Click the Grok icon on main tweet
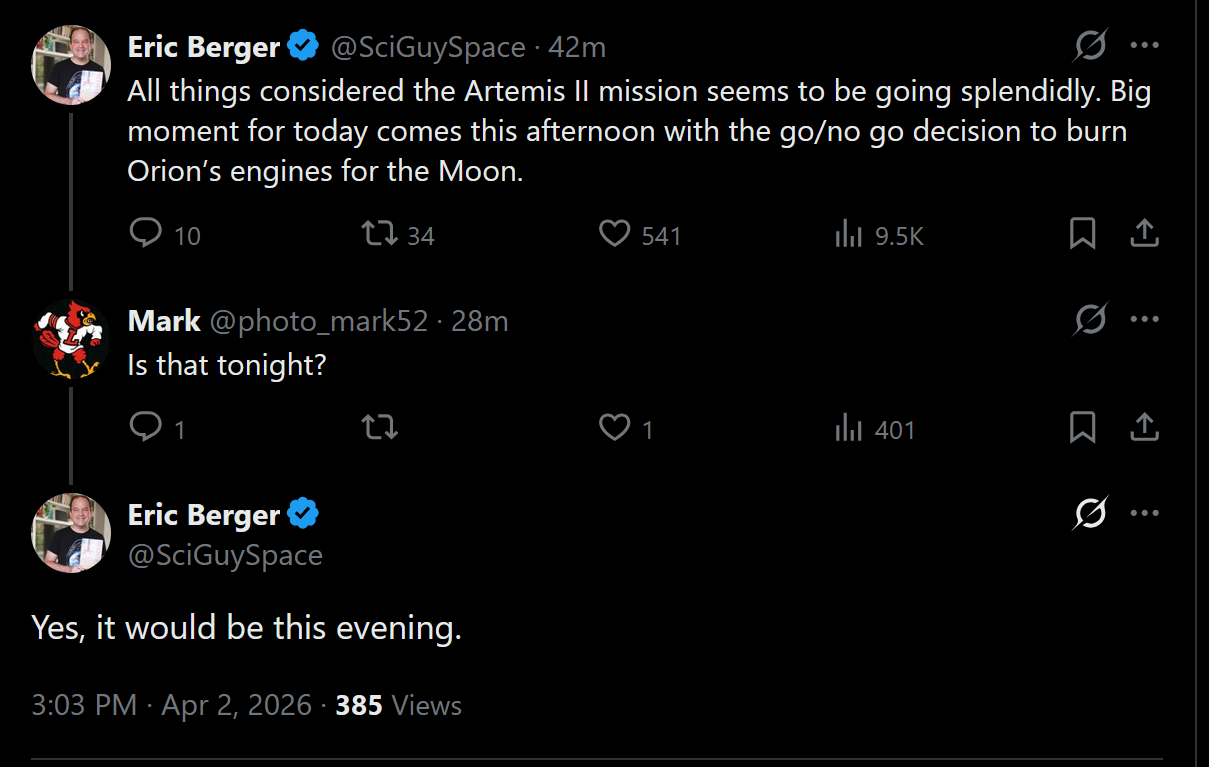 coord(1091,514)
